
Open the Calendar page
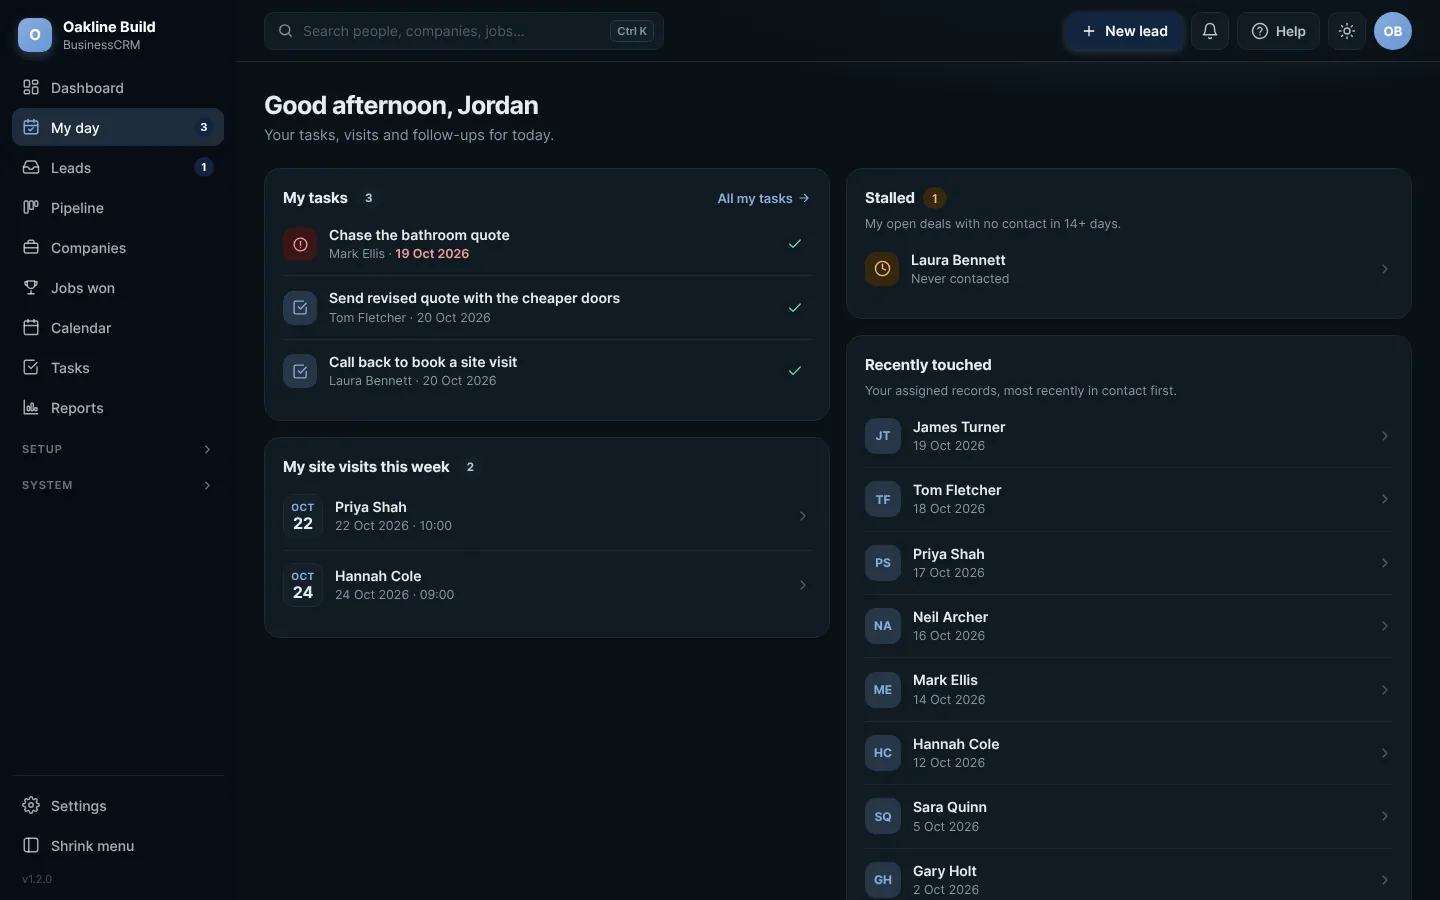(118, 328)
